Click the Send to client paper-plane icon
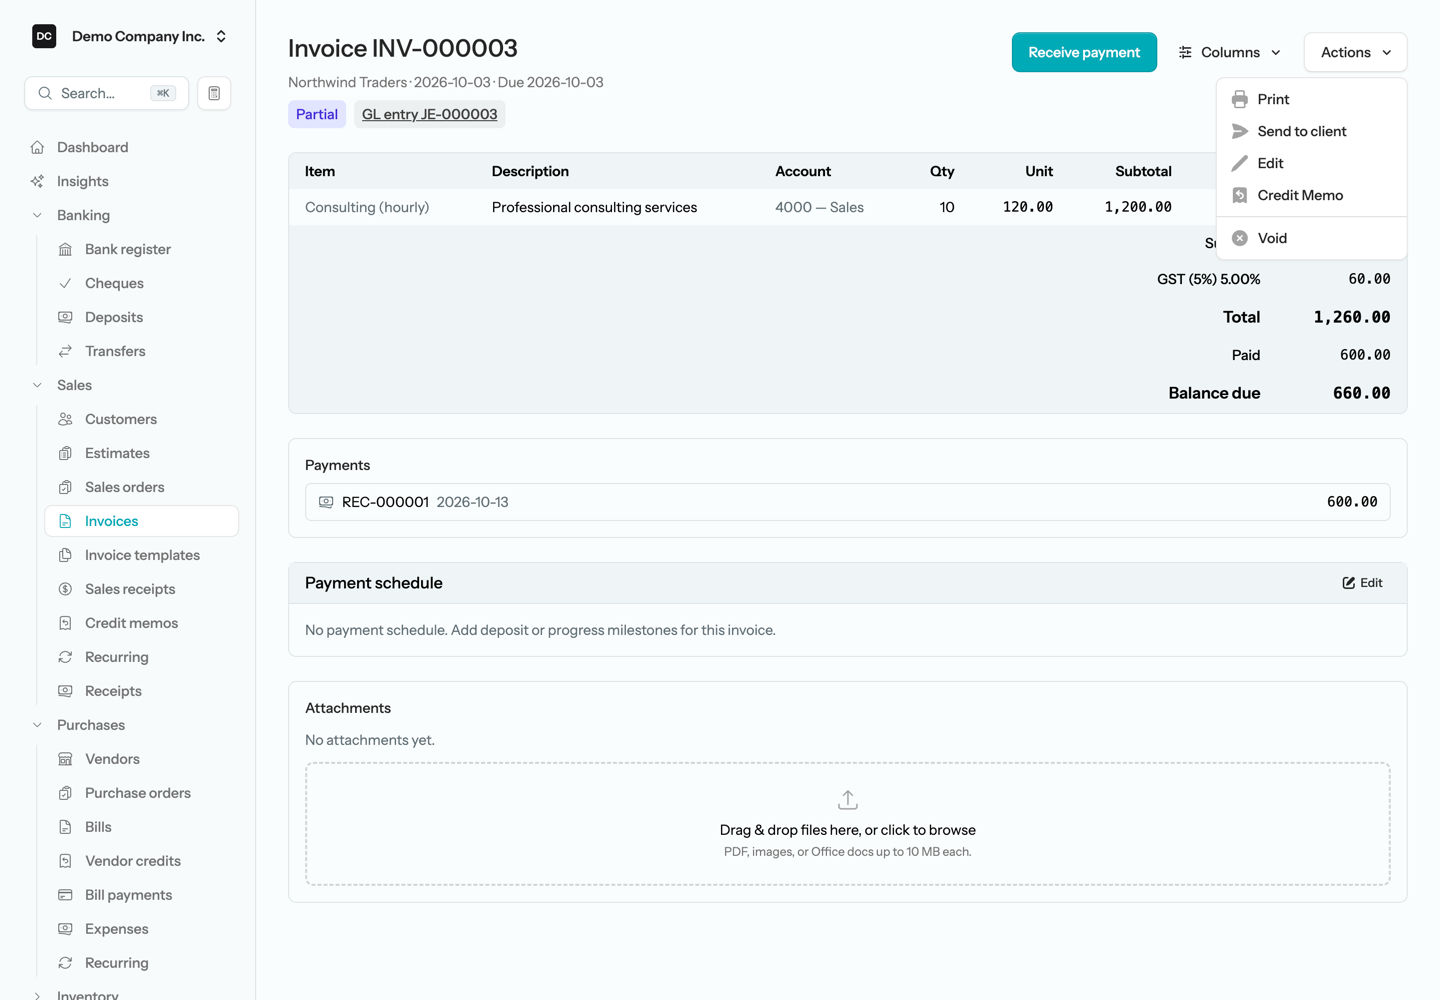This screenshot has width=1440, height=1000. click(1240, 131)
